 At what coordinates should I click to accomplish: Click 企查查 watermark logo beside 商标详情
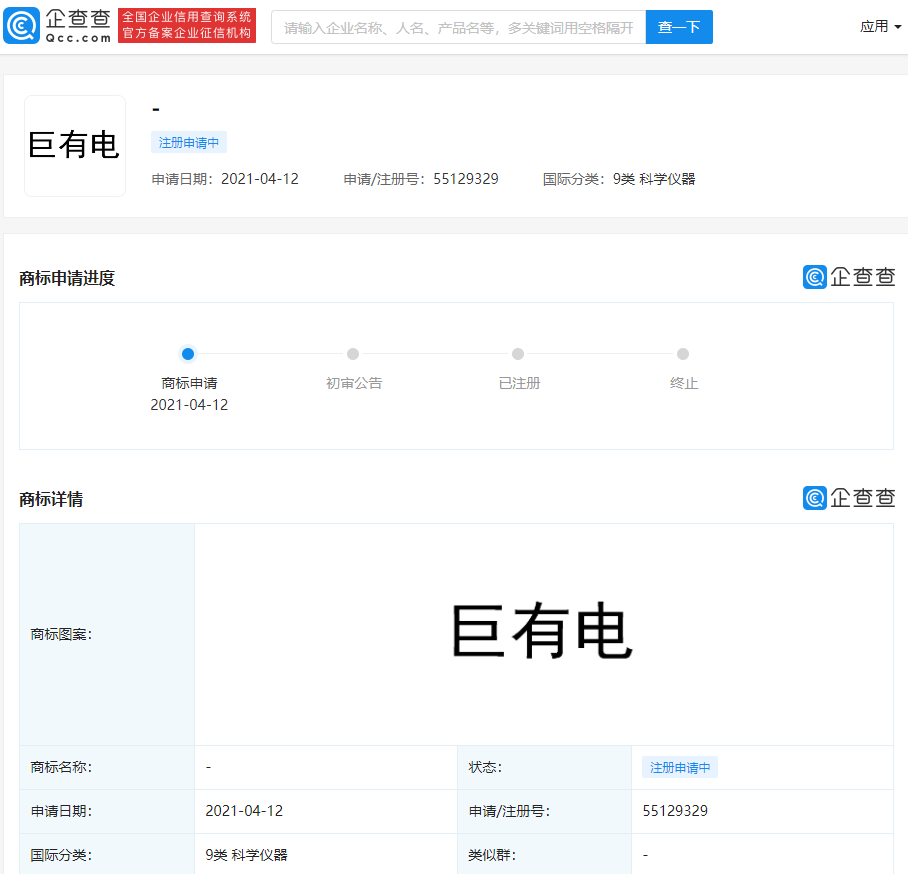(849, 498)
